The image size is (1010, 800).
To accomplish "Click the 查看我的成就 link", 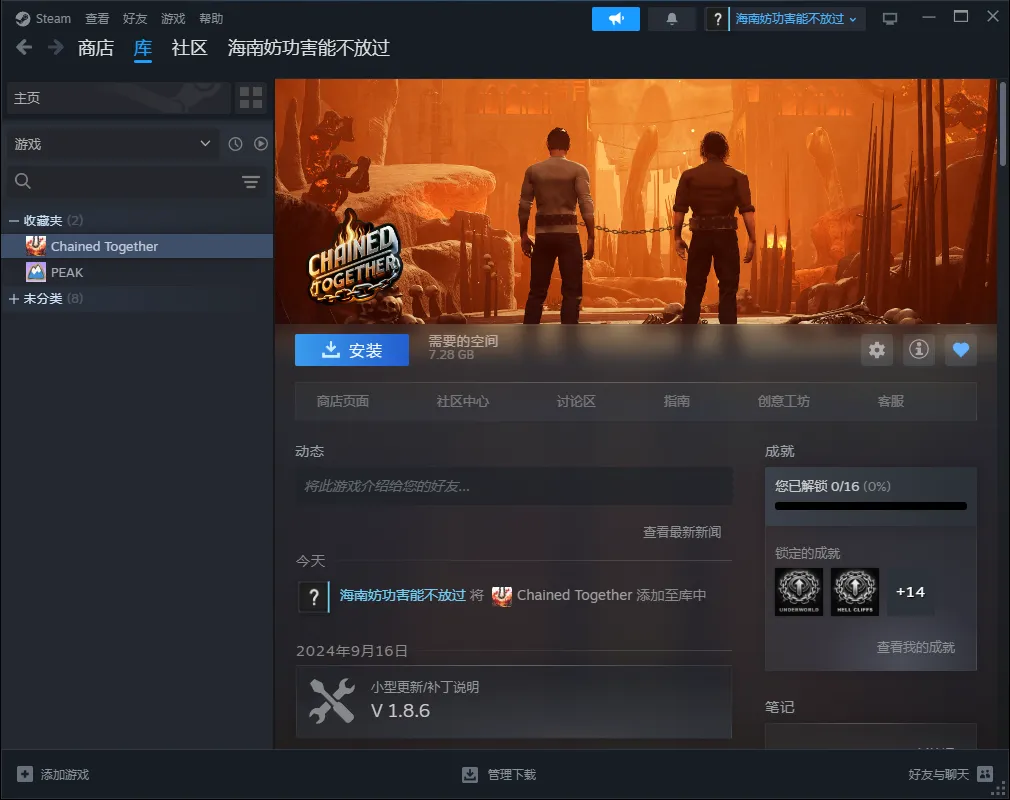I will point(915,647).
